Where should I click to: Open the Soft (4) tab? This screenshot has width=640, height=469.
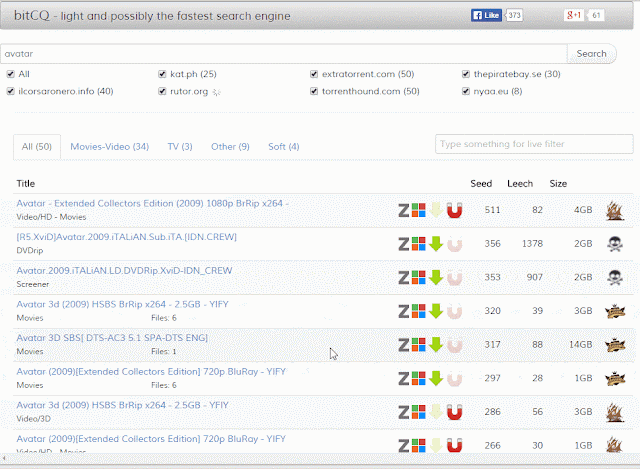click(284, 147)
